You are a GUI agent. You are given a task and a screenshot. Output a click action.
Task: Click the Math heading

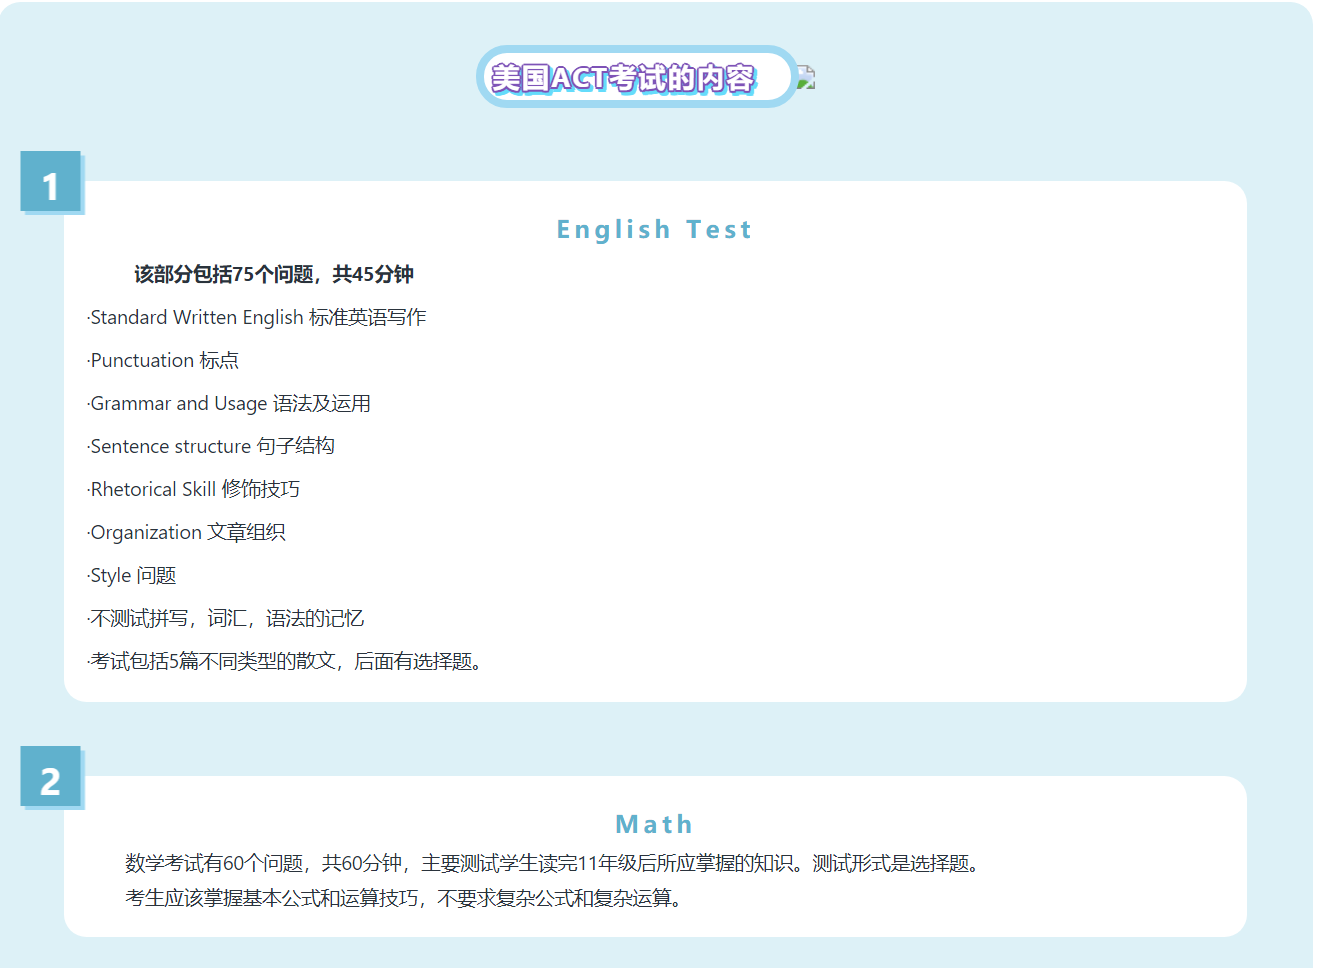coord(654,824)
